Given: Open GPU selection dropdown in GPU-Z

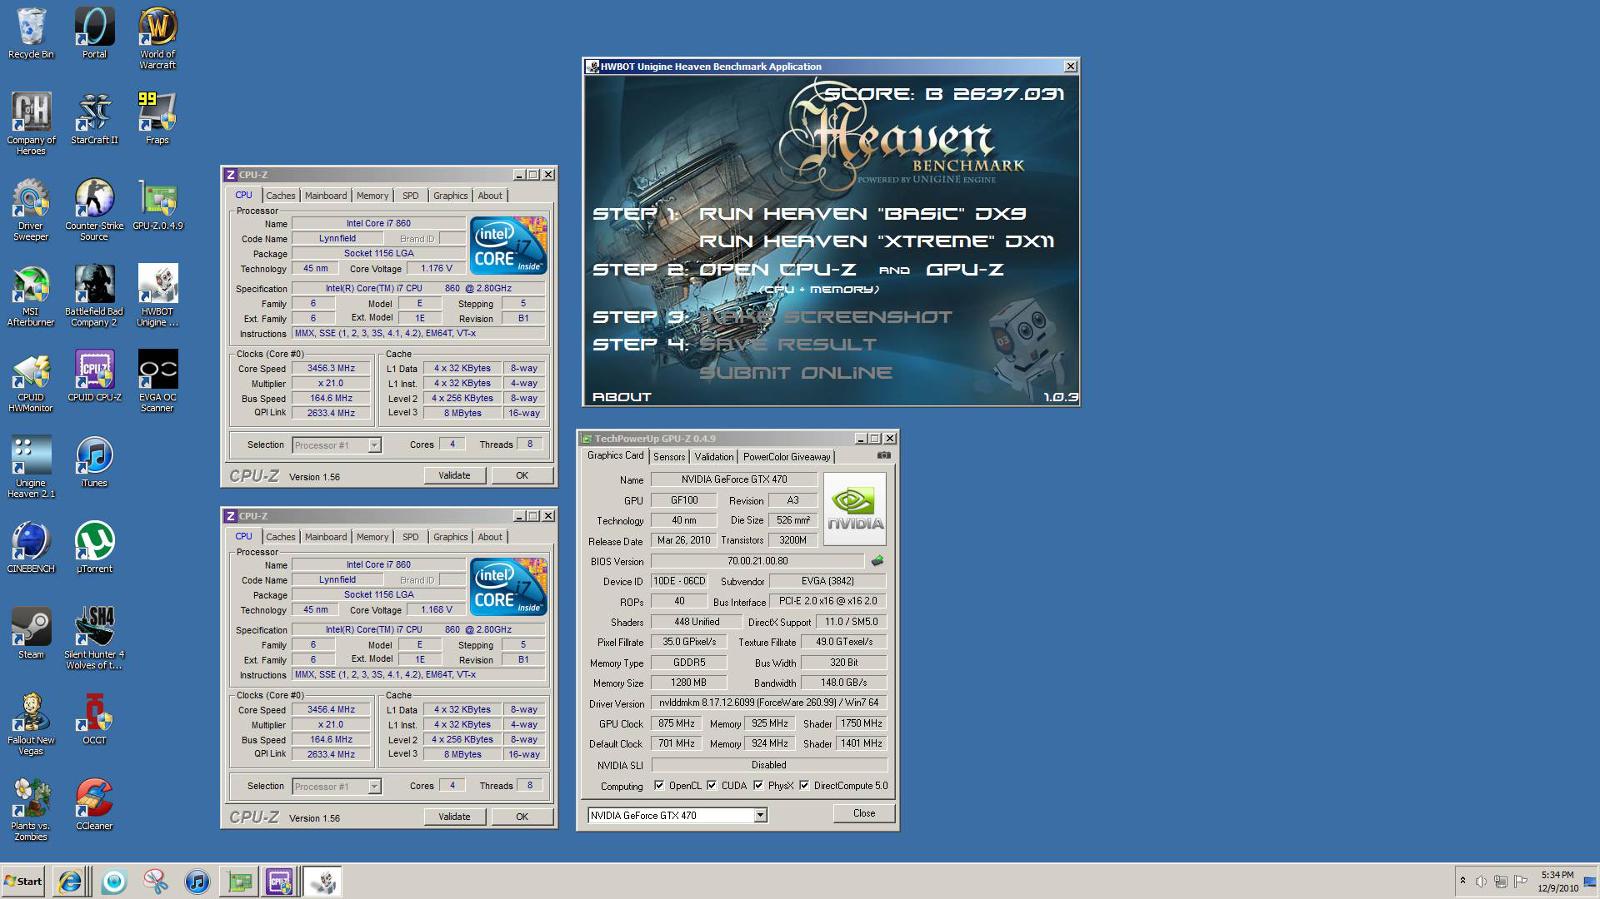Looking at the screenshot, I should tap(760, 815).
